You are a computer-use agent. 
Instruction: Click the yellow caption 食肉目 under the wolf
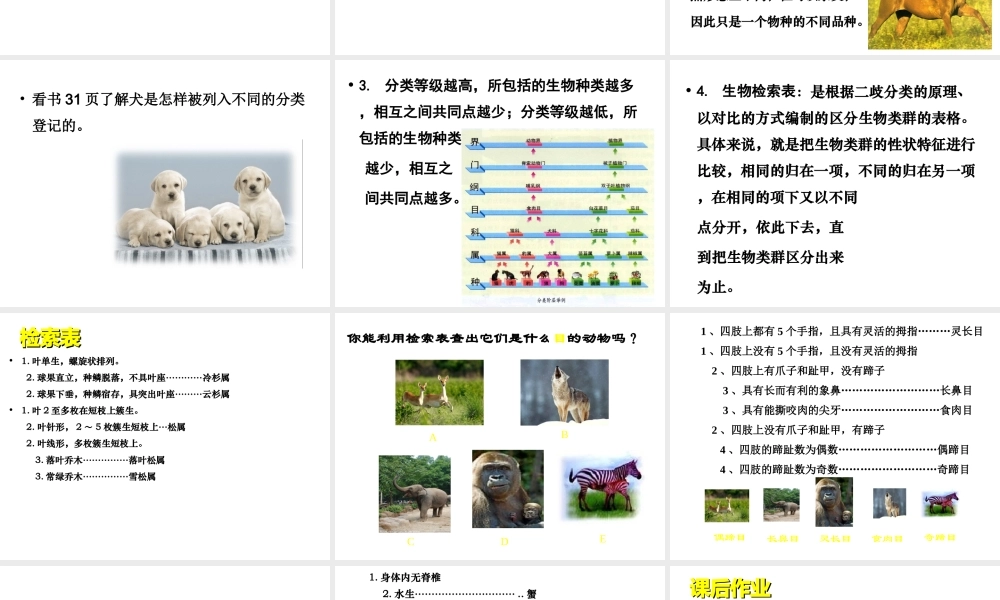888,538
